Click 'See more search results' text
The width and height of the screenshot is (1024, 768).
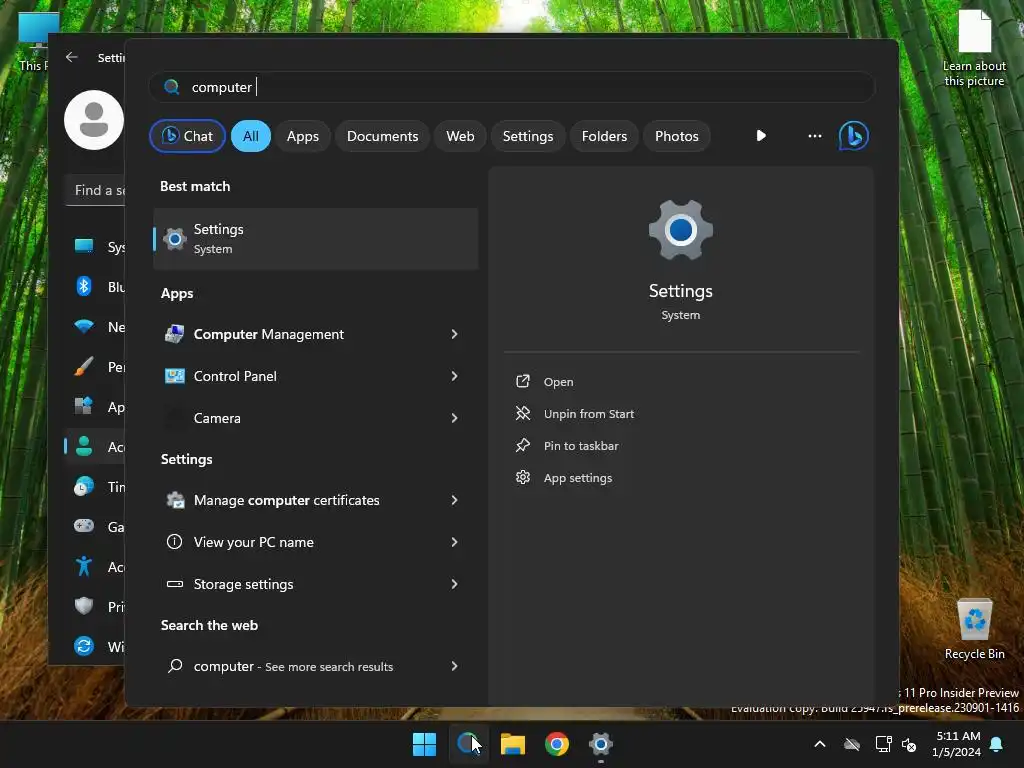pos(328,667)
